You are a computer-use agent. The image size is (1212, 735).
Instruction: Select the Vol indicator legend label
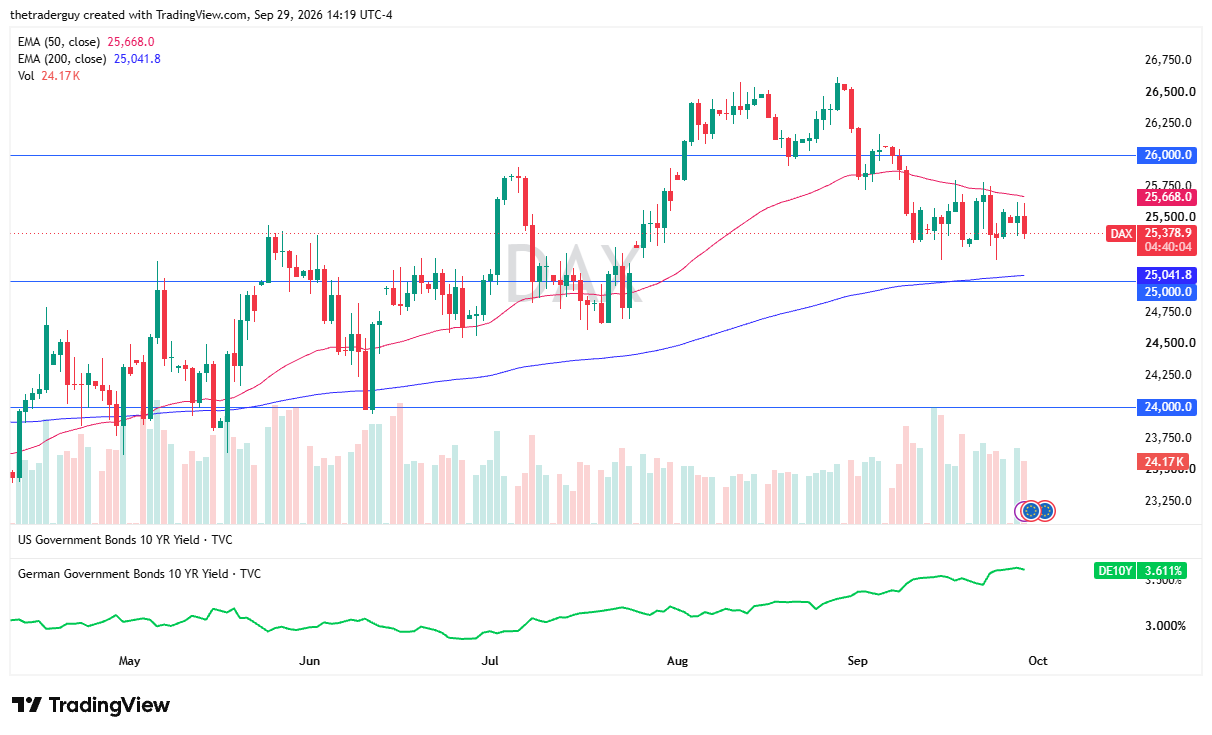click(27, 76)
